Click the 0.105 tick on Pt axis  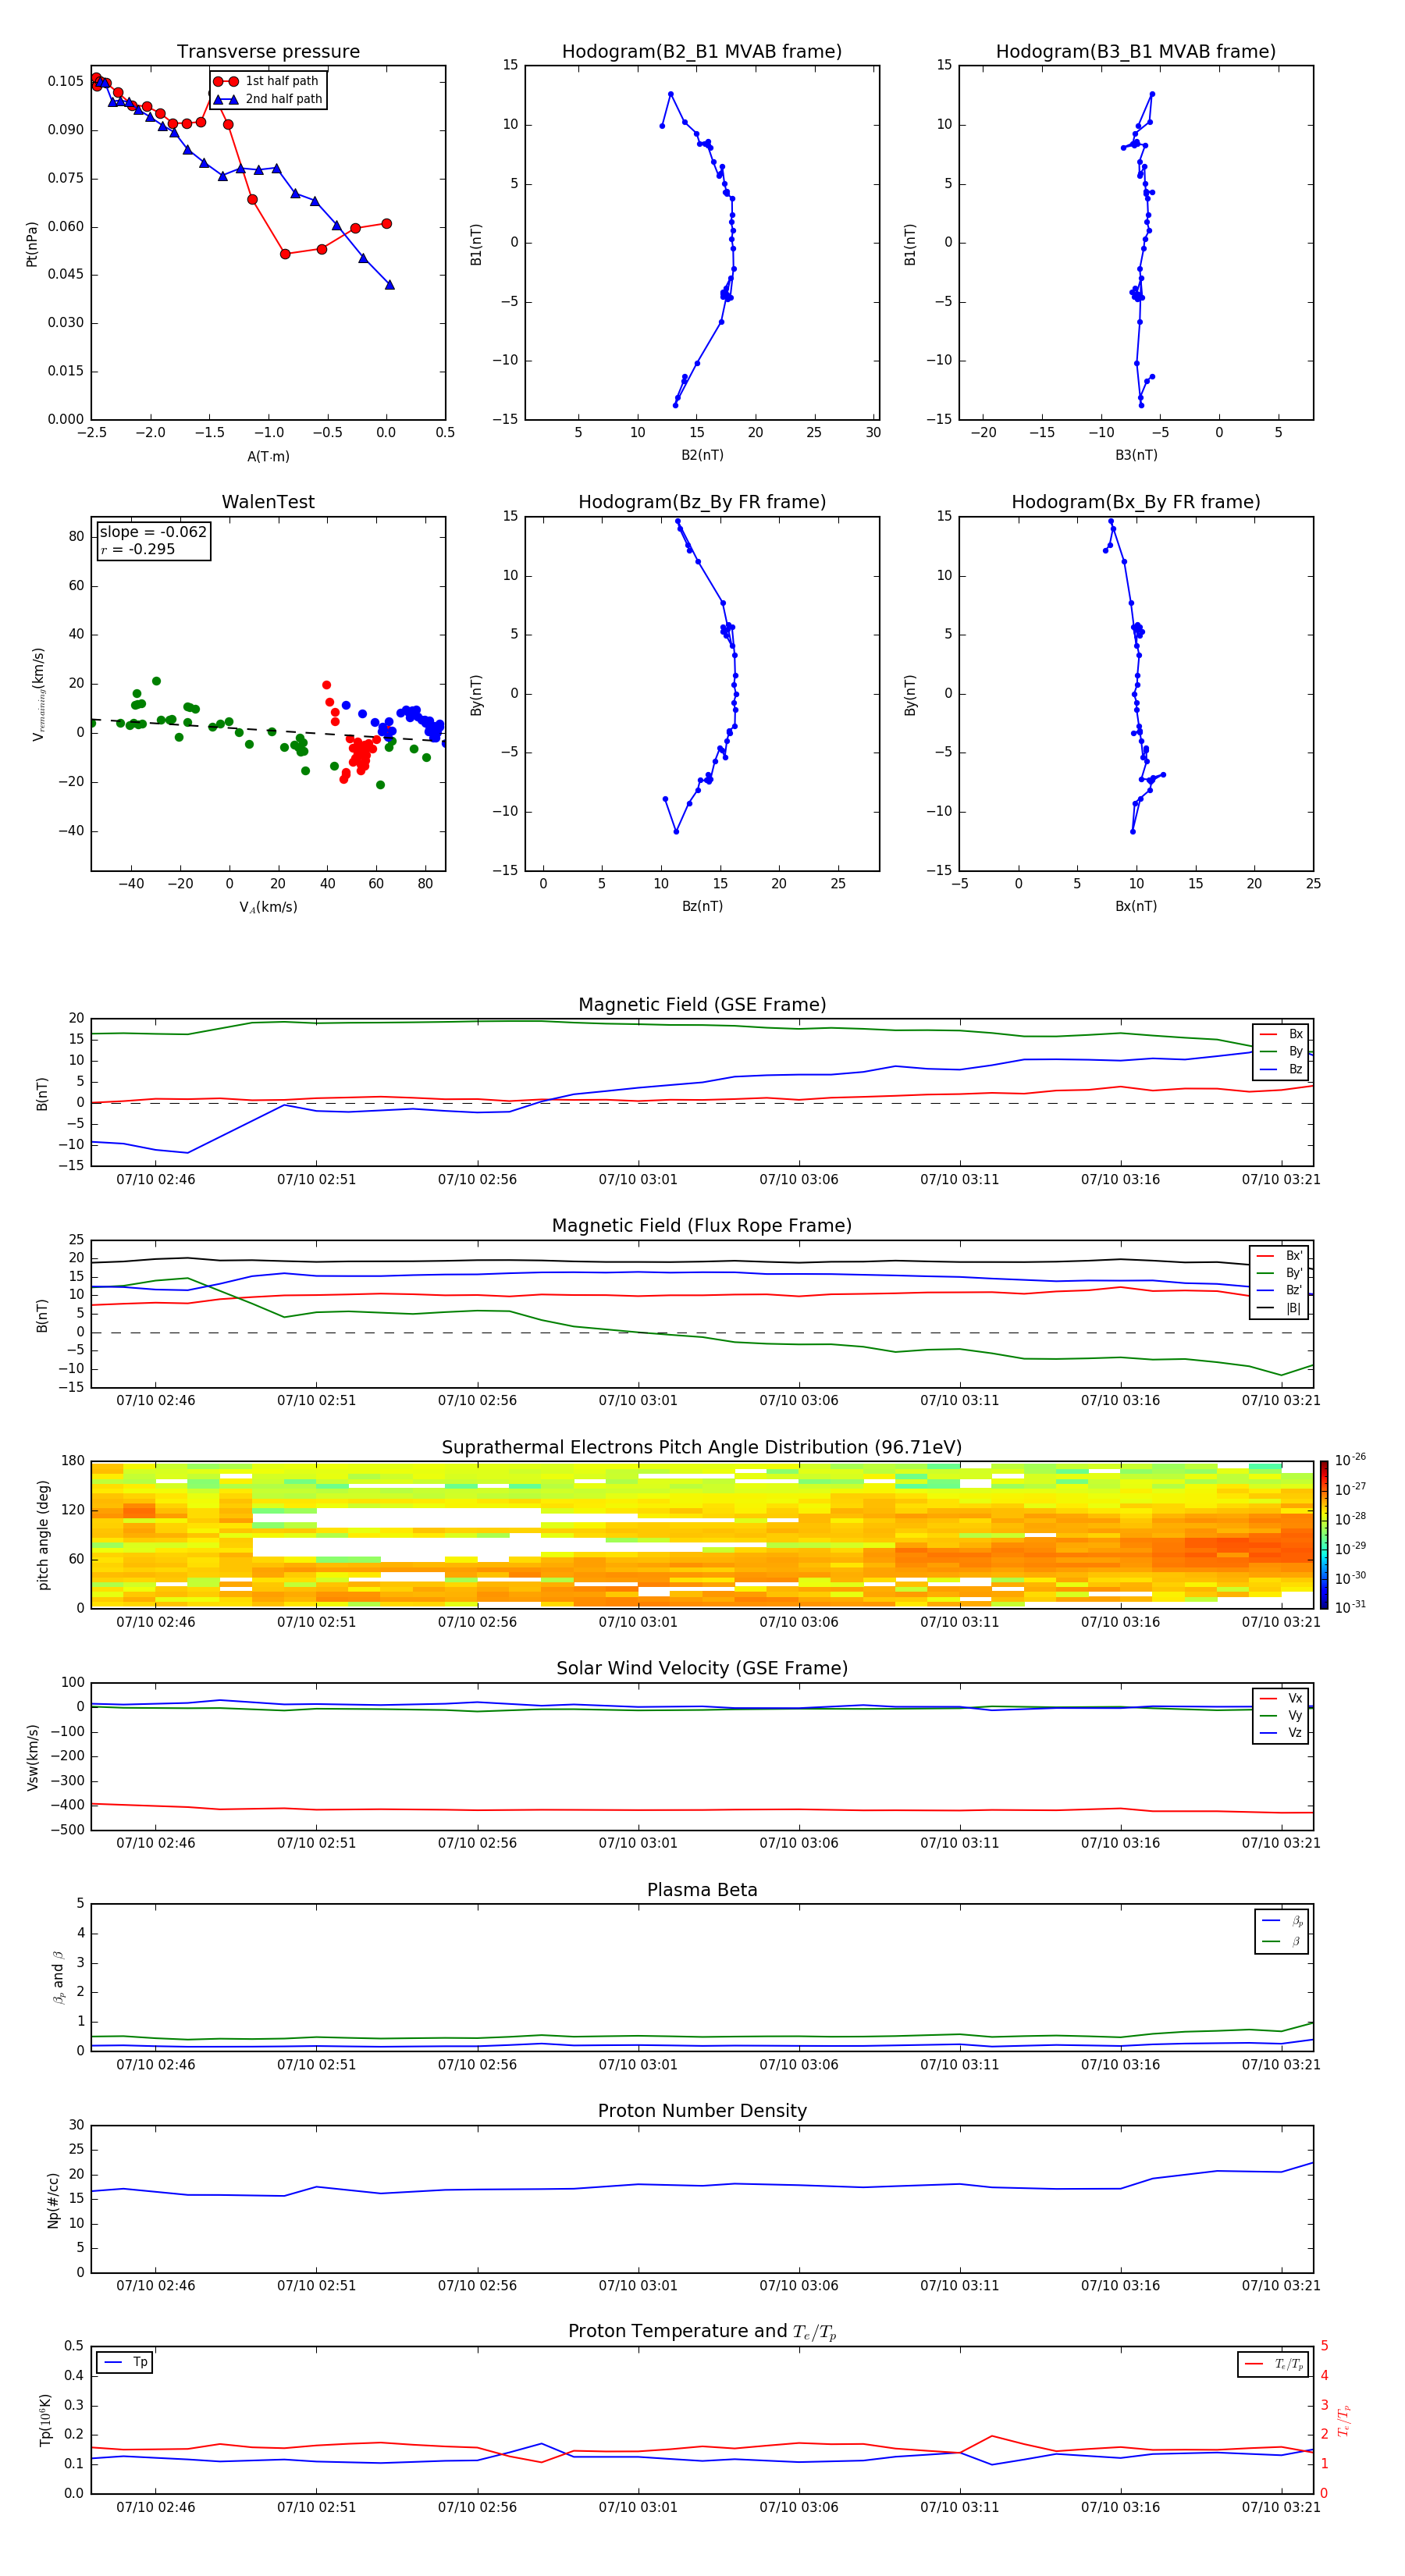[65, 81]
